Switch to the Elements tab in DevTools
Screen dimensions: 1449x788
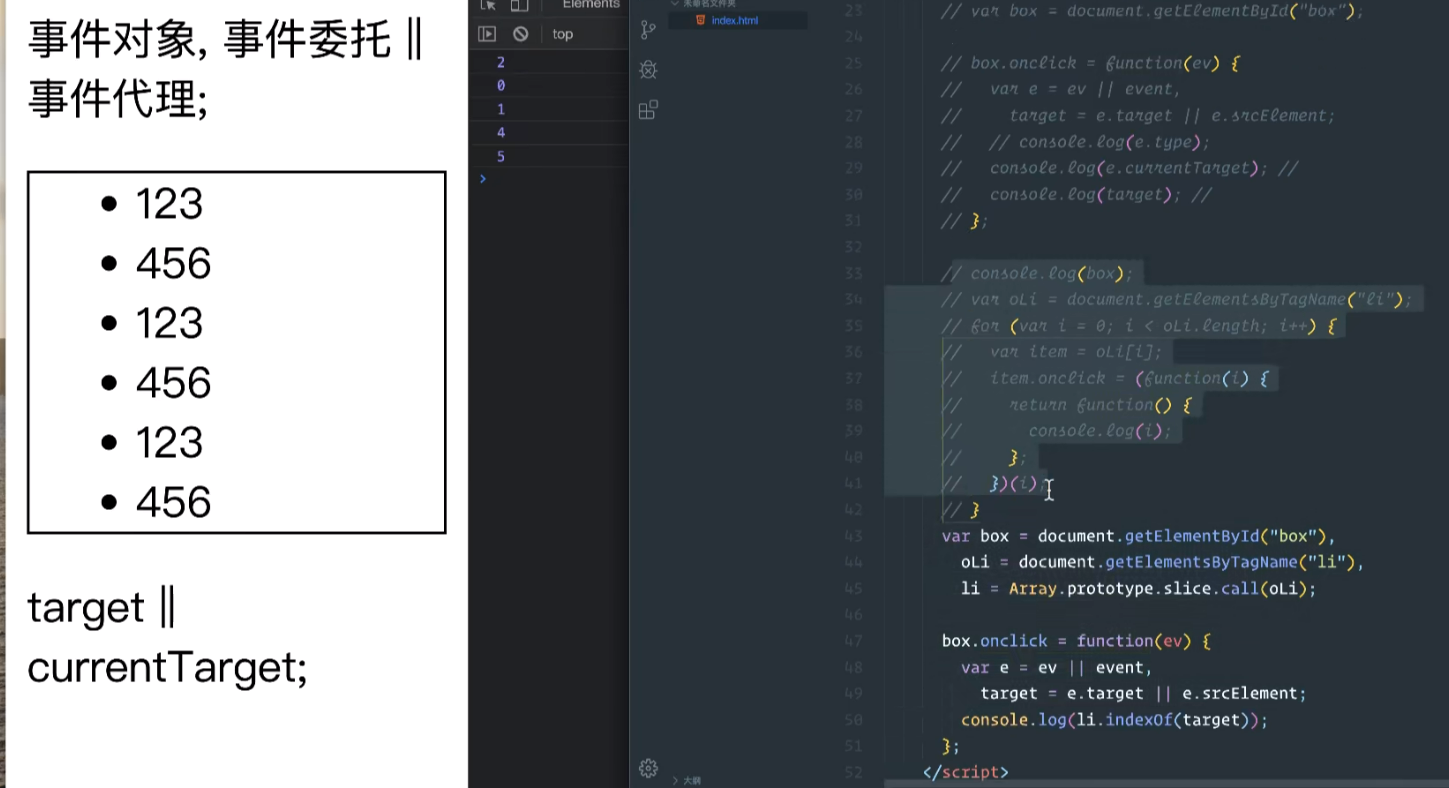click(x=591, y=5)
